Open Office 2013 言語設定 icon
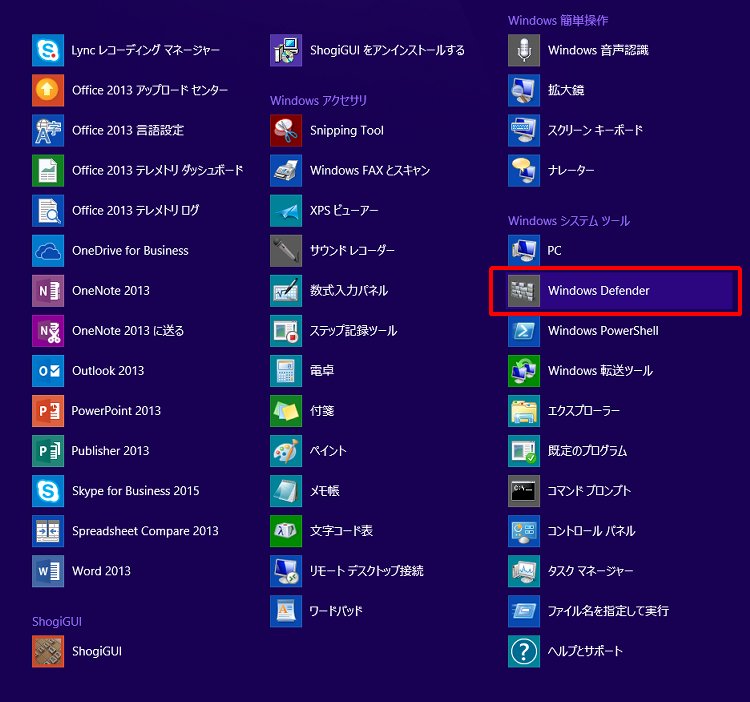 48,130
